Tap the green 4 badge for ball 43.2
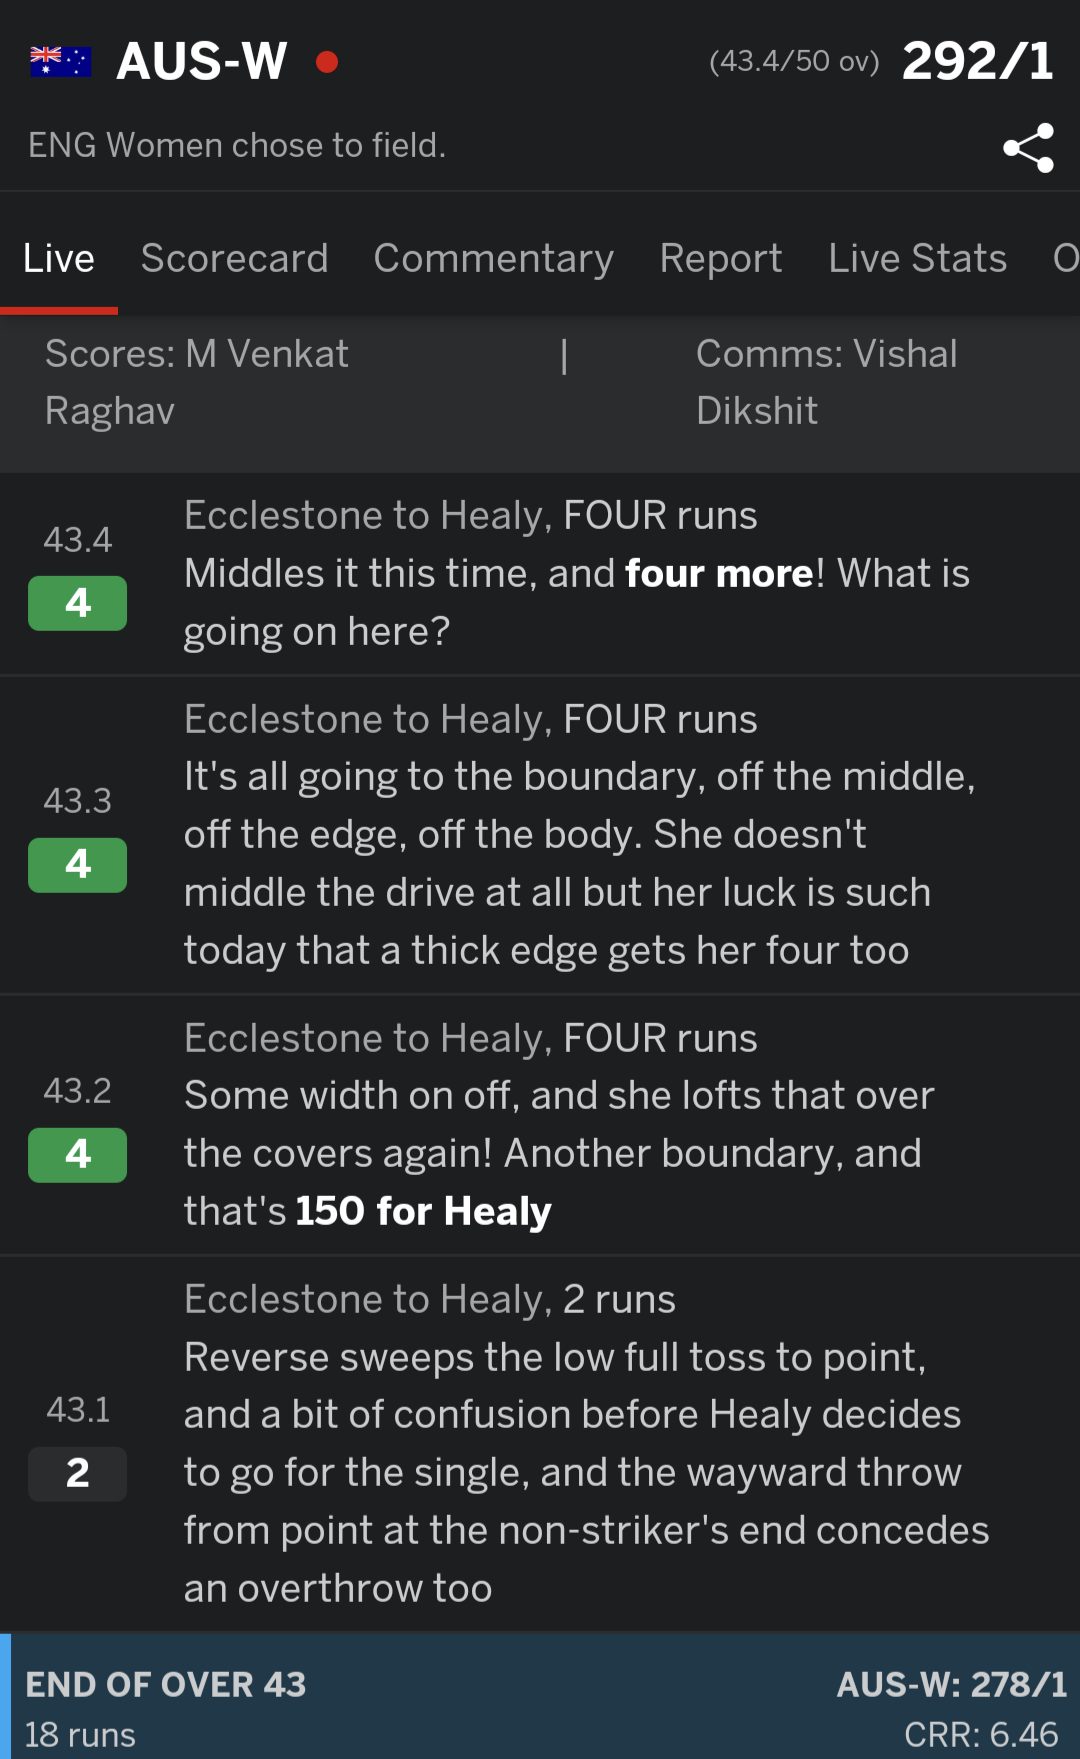The image size is (1080, 1759). tap(77, 1155)
